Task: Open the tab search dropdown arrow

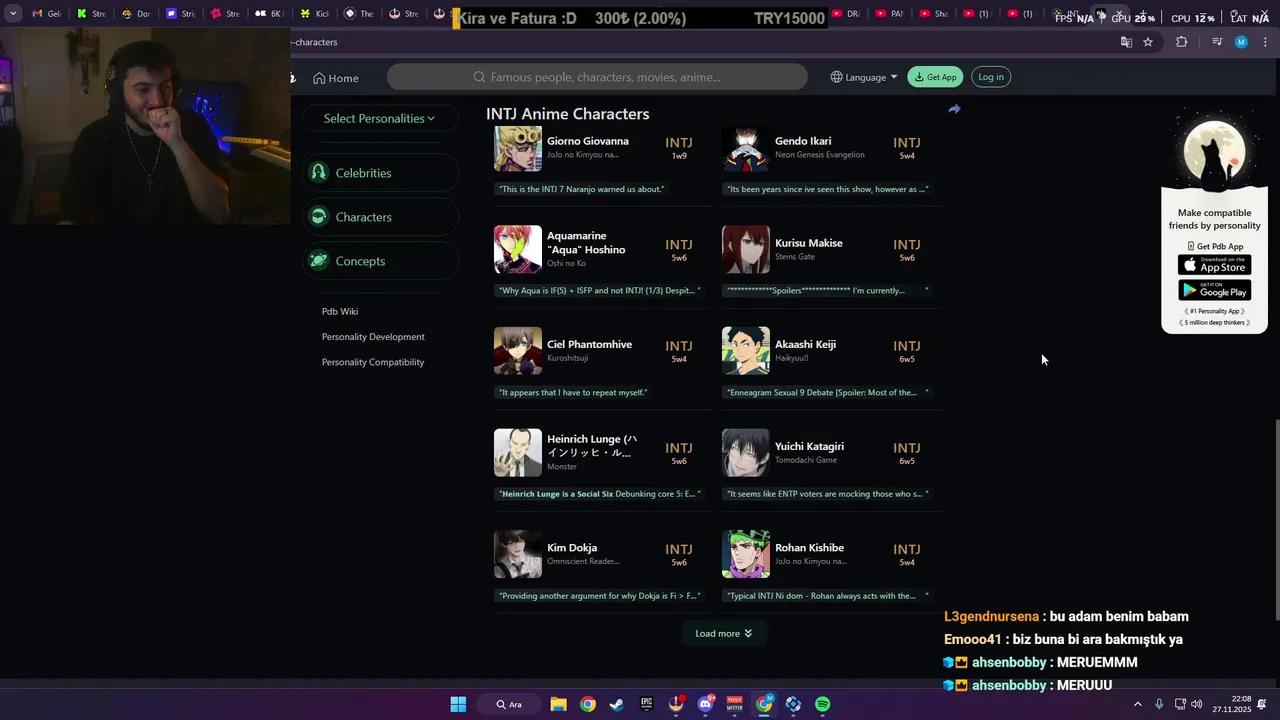Action: click(x=13, y=14)
